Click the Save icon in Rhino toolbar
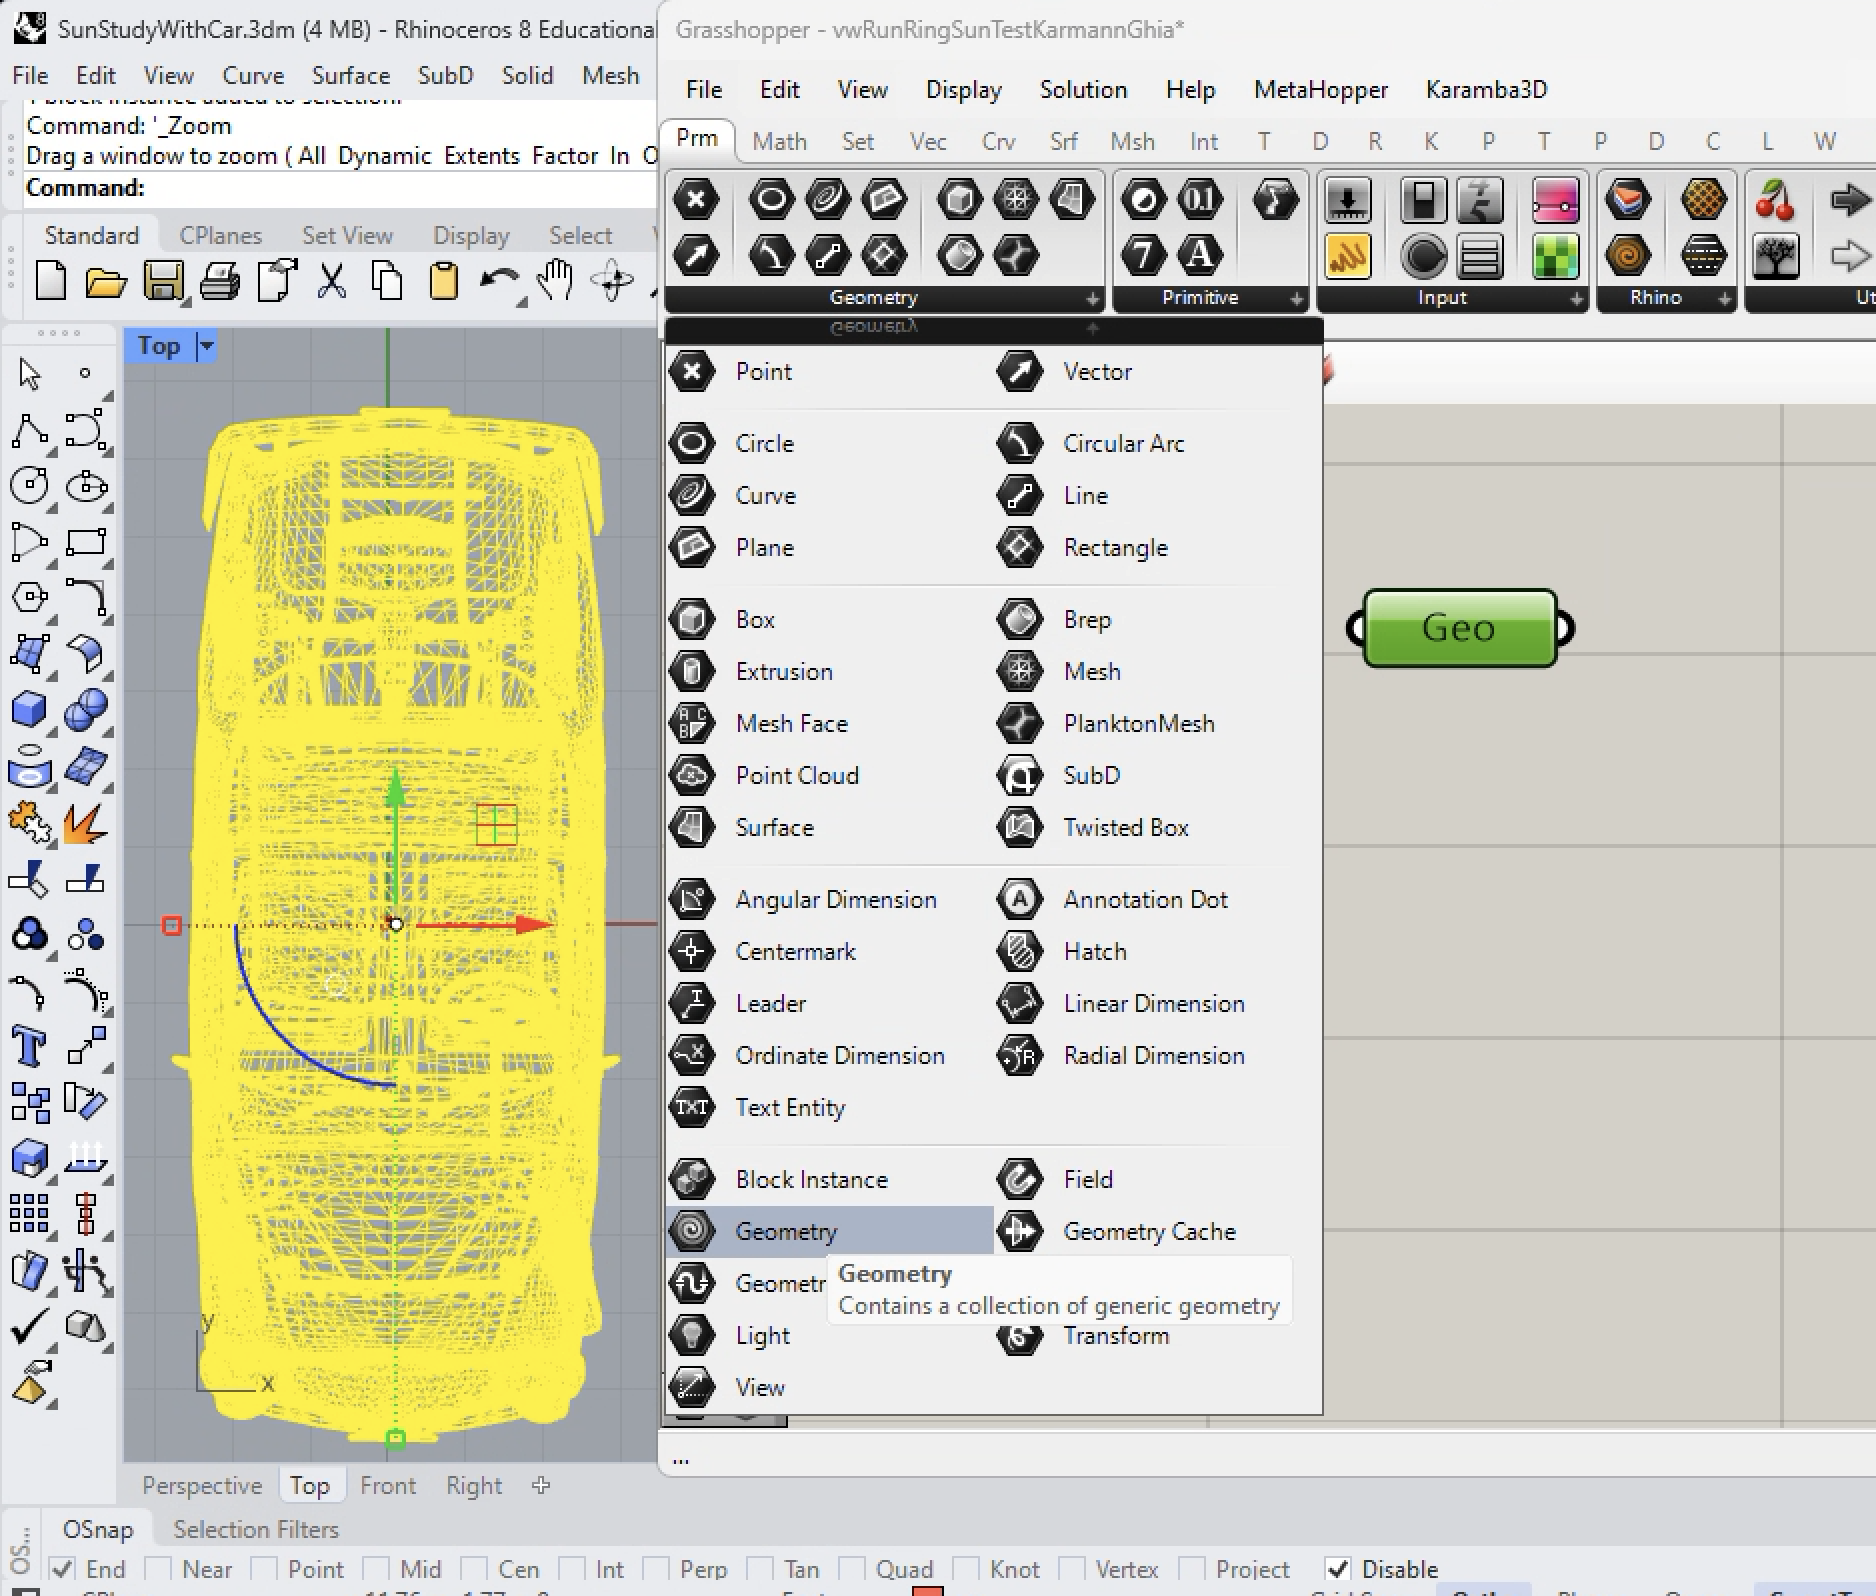Screen dimensions: 1876x1596 (x=163, y=281)
